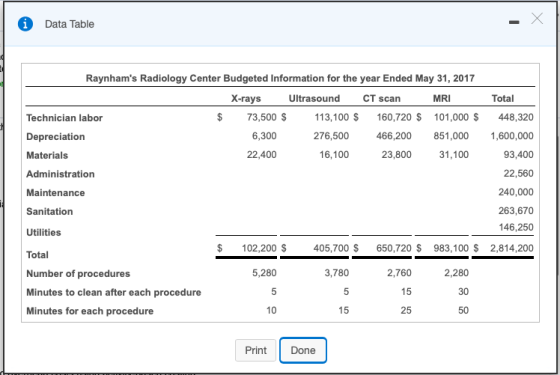Click Ultrasound total cost 405,700
Screen dimensions: 560x375
click(331, 248)
